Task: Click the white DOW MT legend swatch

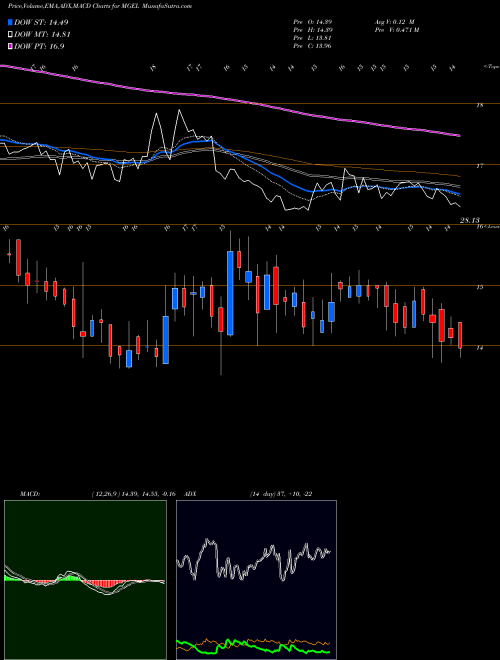Action: (x=10, y=35)
